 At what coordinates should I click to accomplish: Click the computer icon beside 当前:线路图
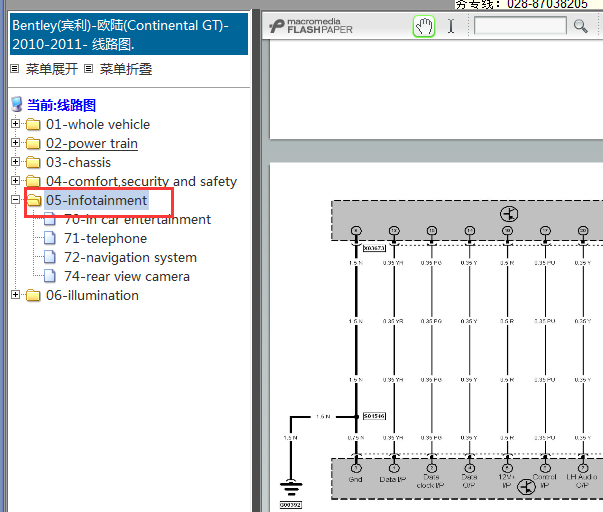coord(17,104)
